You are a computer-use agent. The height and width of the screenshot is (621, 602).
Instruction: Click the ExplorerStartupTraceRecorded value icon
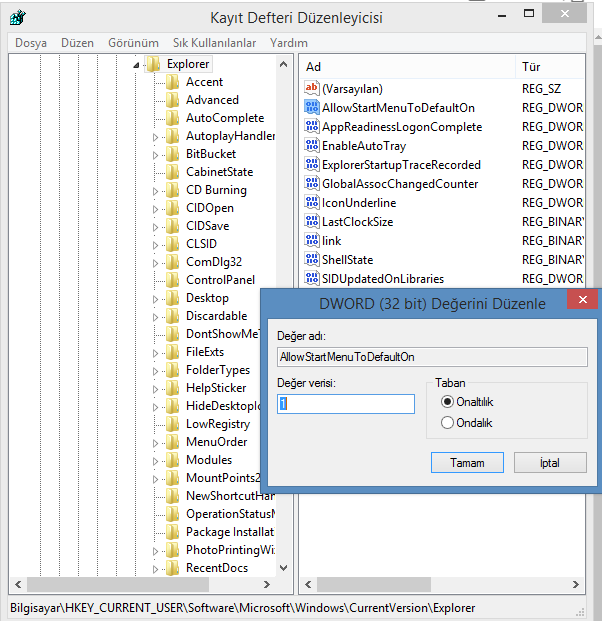tap(312, 164)
